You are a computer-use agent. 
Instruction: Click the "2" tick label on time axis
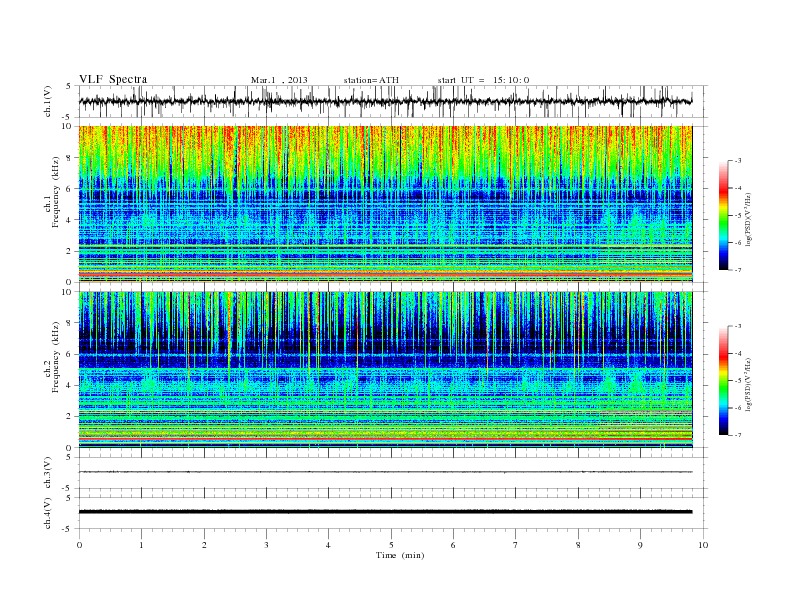click(204, 545)
